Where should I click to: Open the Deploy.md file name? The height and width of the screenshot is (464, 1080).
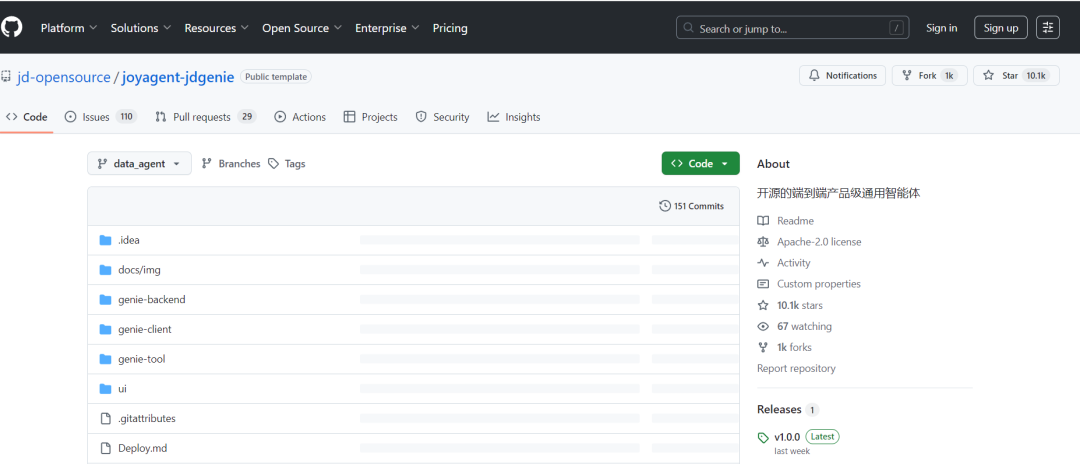(x=143, y=448)
